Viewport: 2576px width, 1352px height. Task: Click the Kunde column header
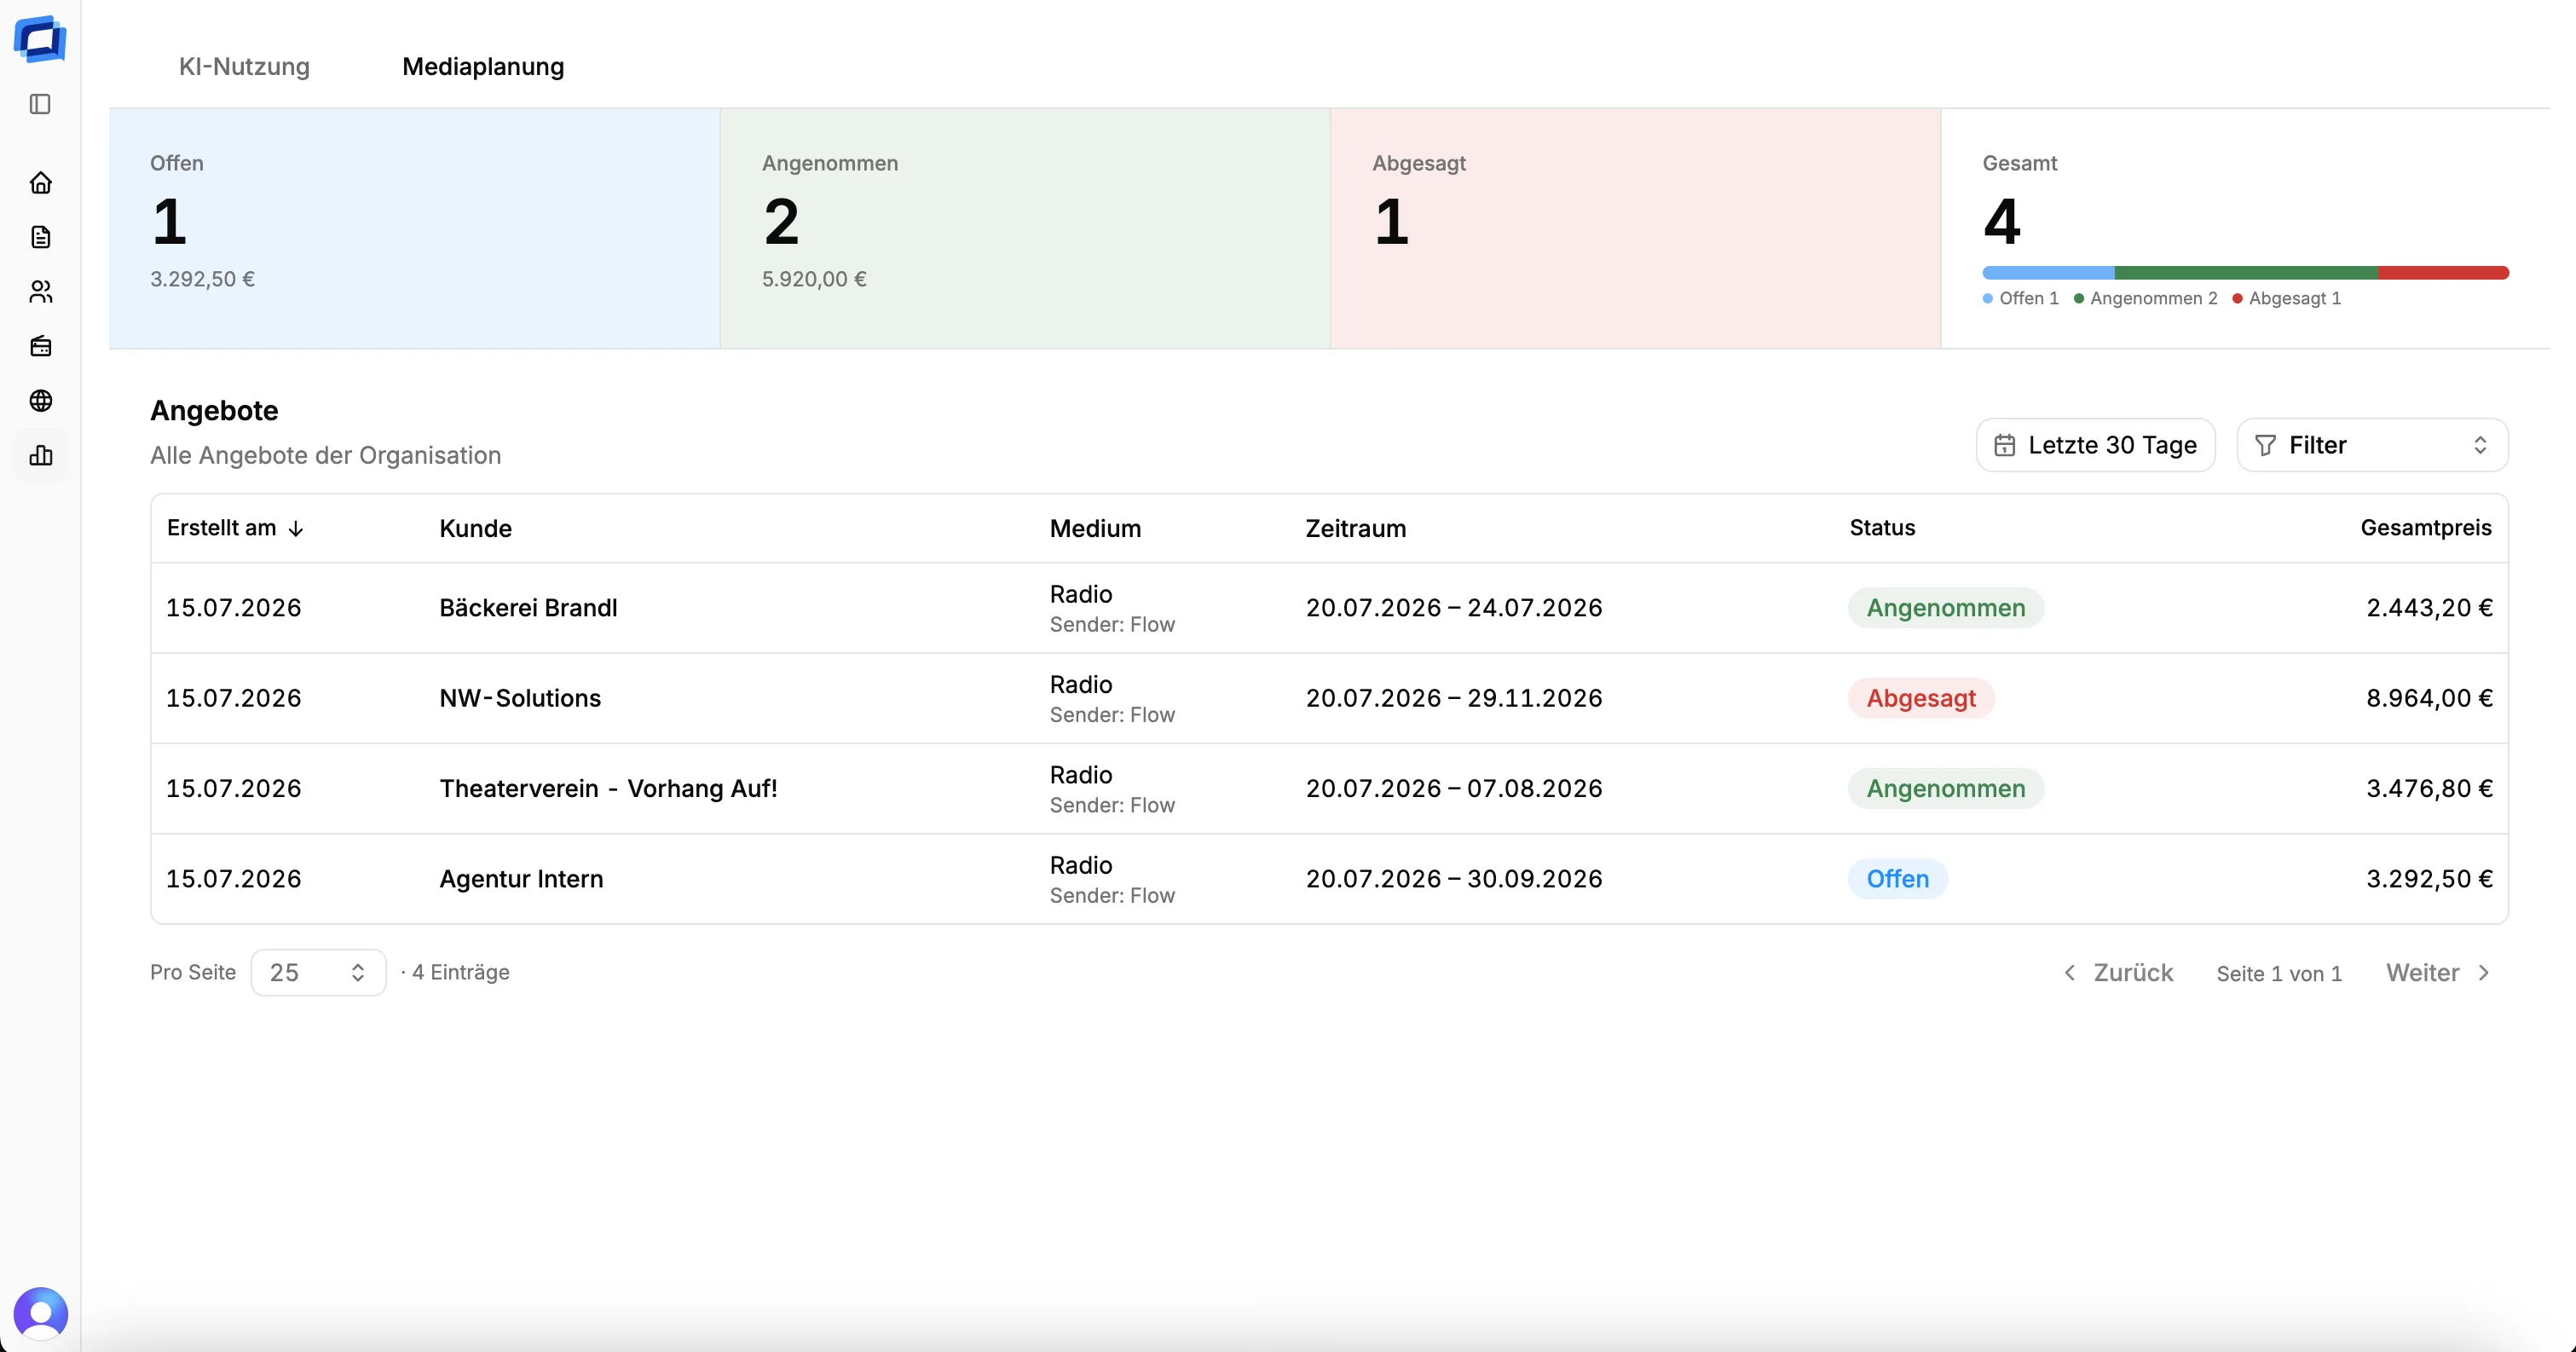(475, 528)
